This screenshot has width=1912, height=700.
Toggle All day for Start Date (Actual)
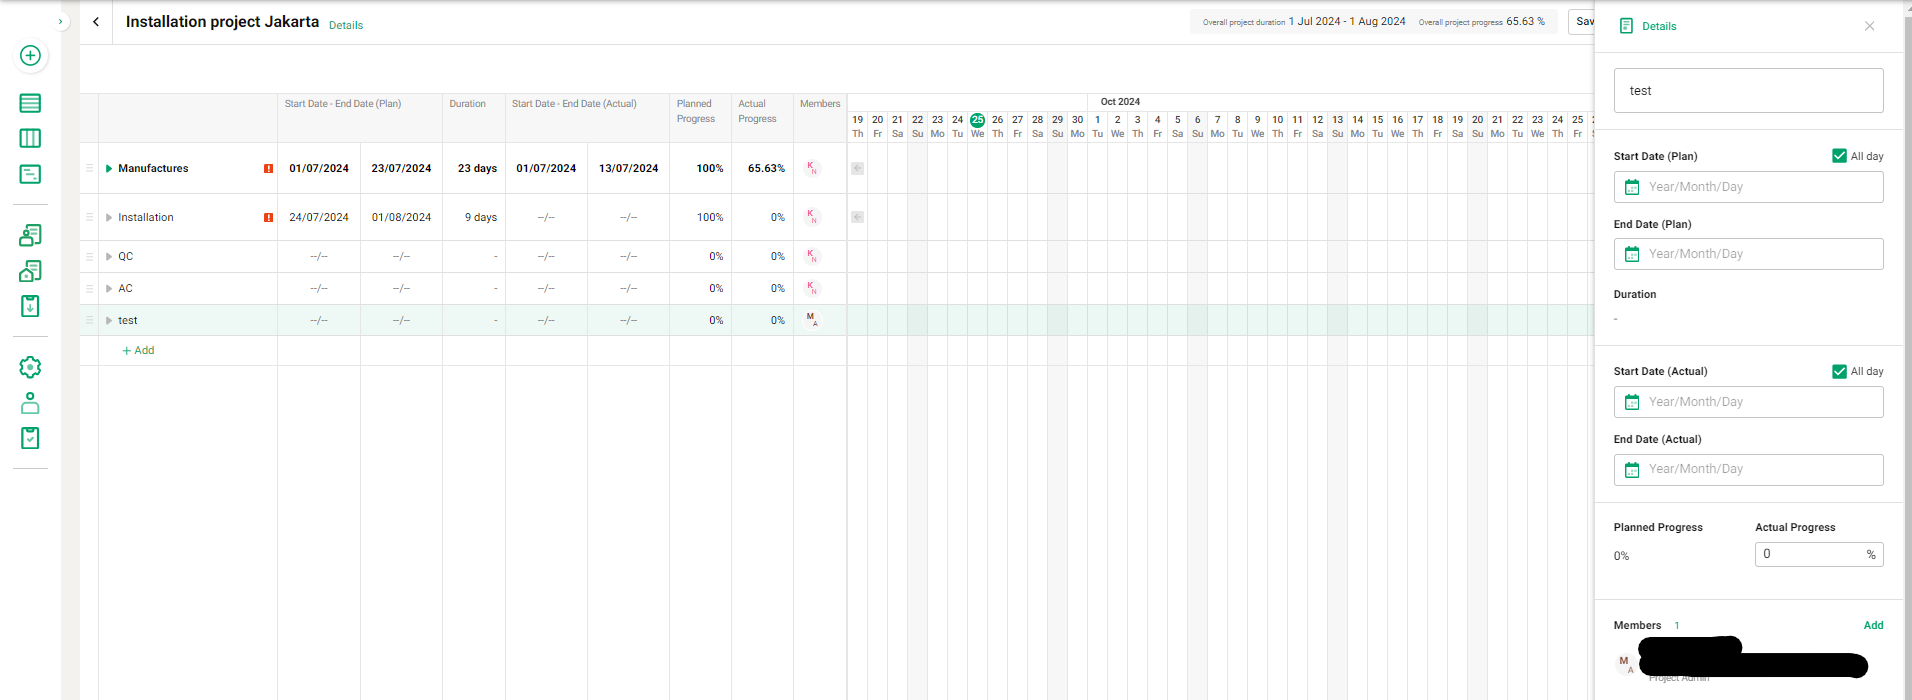coord(1839,371)
